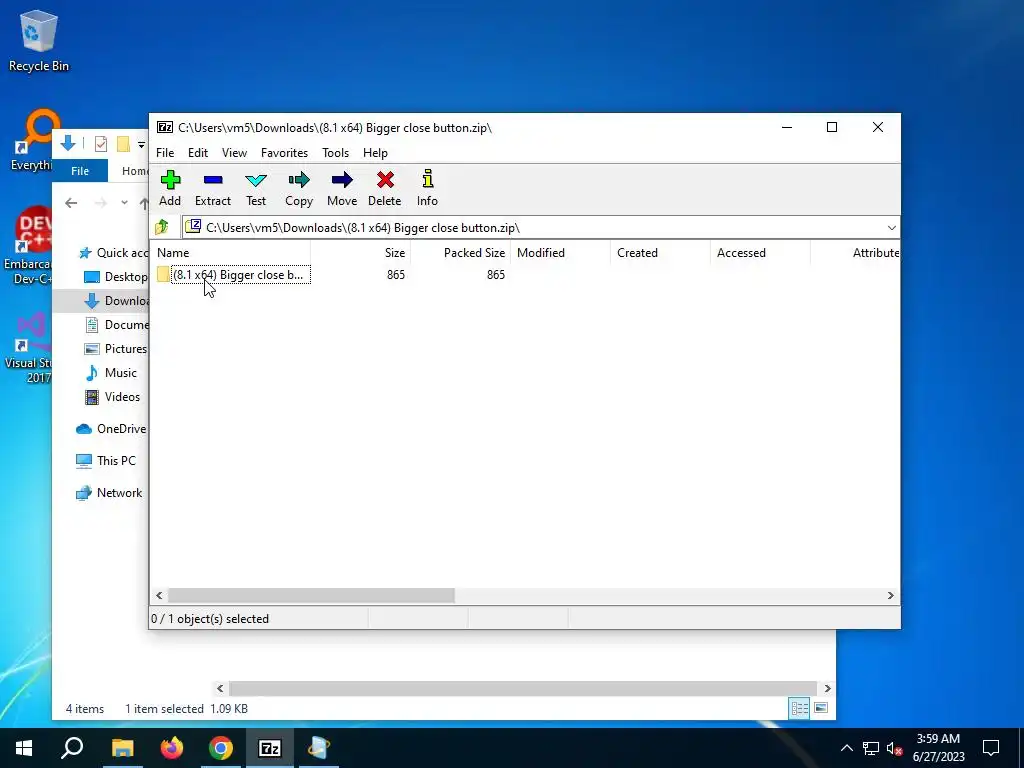1024x768 pixels.
Task: Switch to 7-Zip taskbar button
Action: (x=270, y=748)
